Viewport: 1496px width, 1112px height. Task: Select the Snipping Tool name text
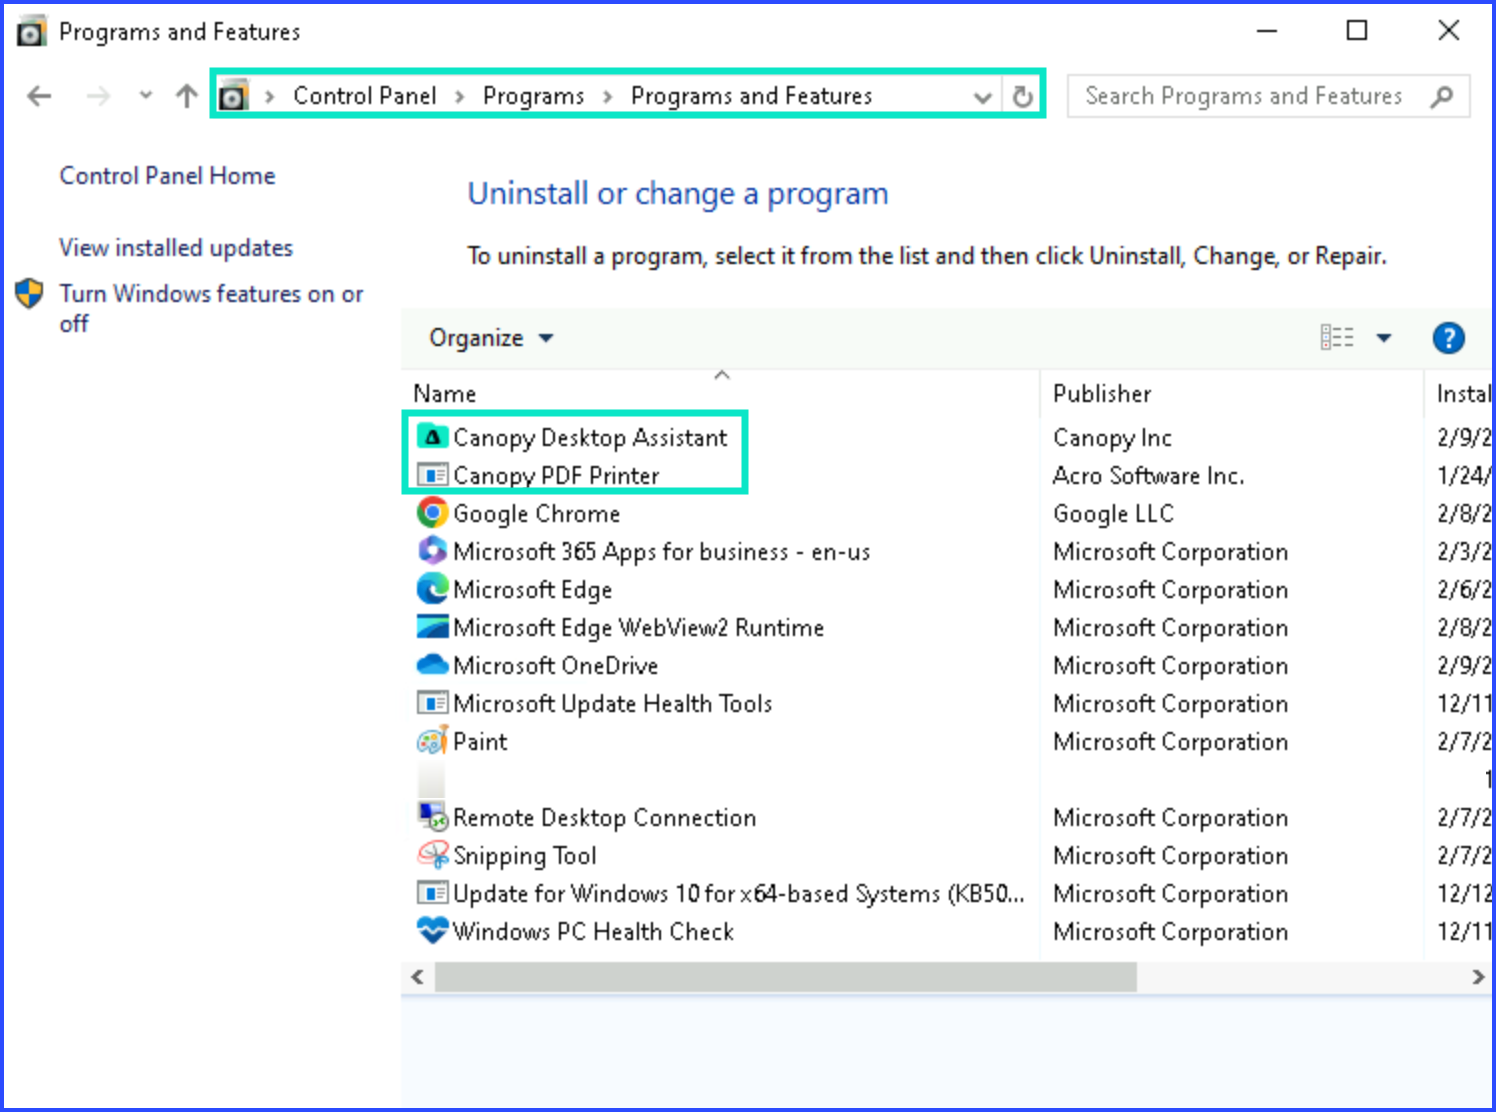524,855
